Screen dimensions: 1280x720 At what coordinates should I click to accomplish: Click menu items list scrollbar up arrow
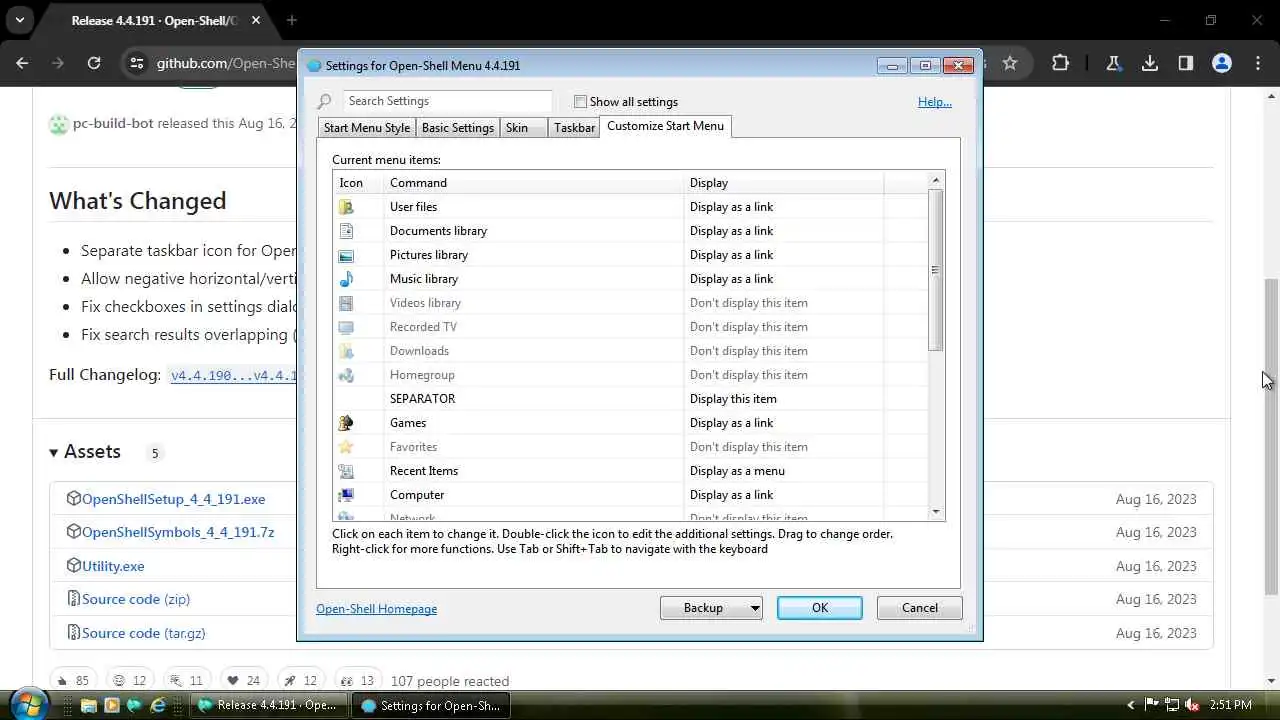[936, 181]
